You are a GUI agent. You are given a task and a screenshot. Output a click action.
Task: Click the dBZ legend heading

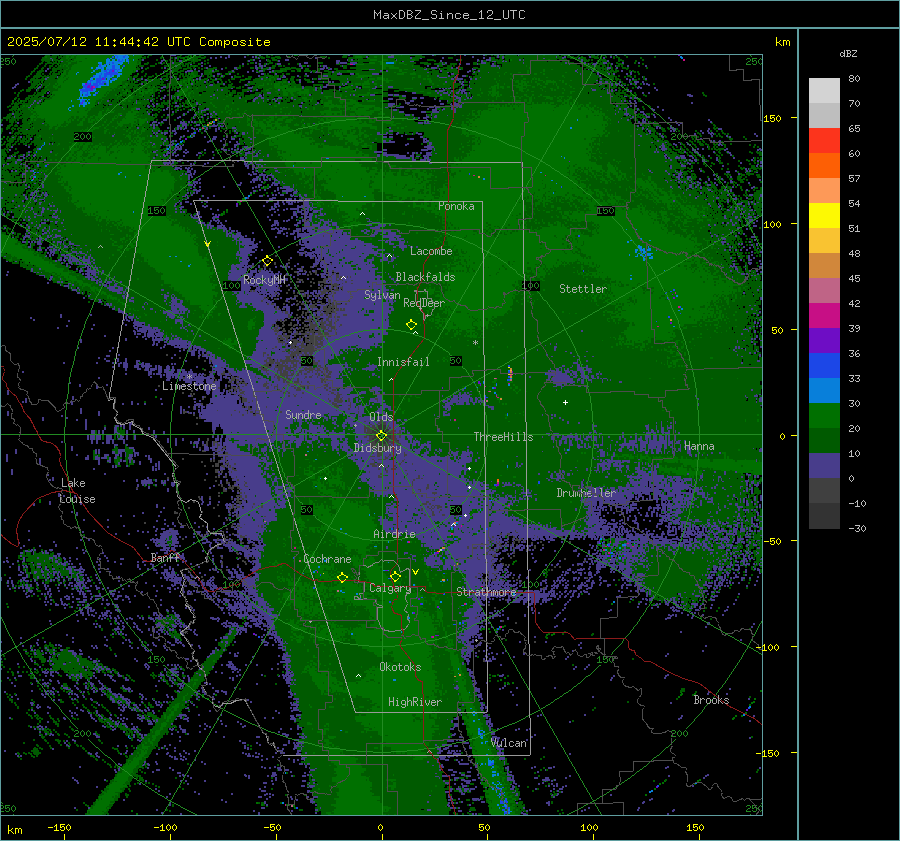[848, 53]
